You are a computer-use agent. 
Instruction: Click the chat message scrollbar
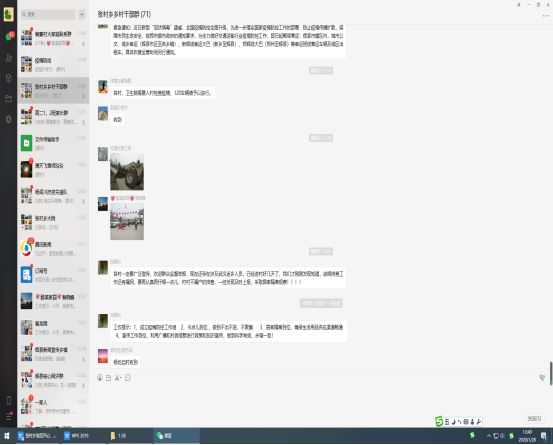551,374
